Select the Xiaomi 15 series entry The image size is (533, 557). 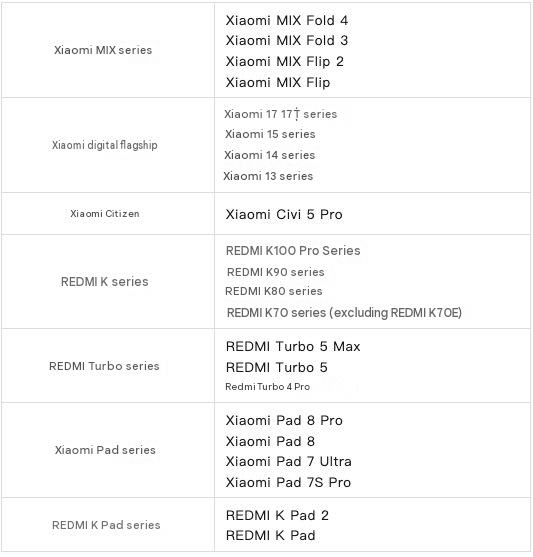[270, 134]
